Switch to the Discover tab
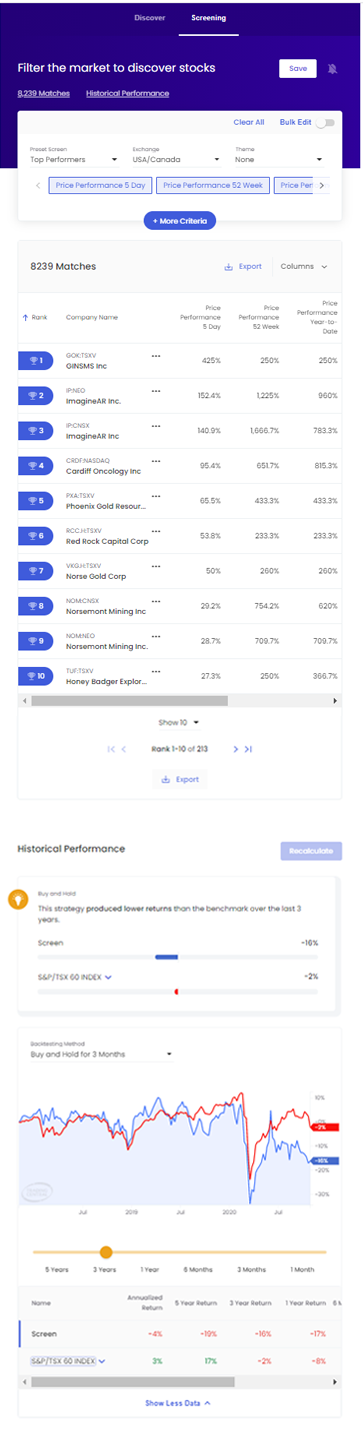363x1431 pixels. [149, 17]
